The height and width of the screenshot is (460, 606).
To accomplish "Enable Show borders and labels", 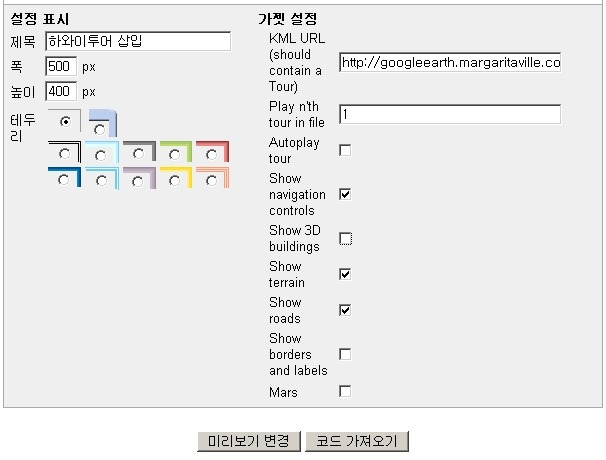I will point(345,354).
